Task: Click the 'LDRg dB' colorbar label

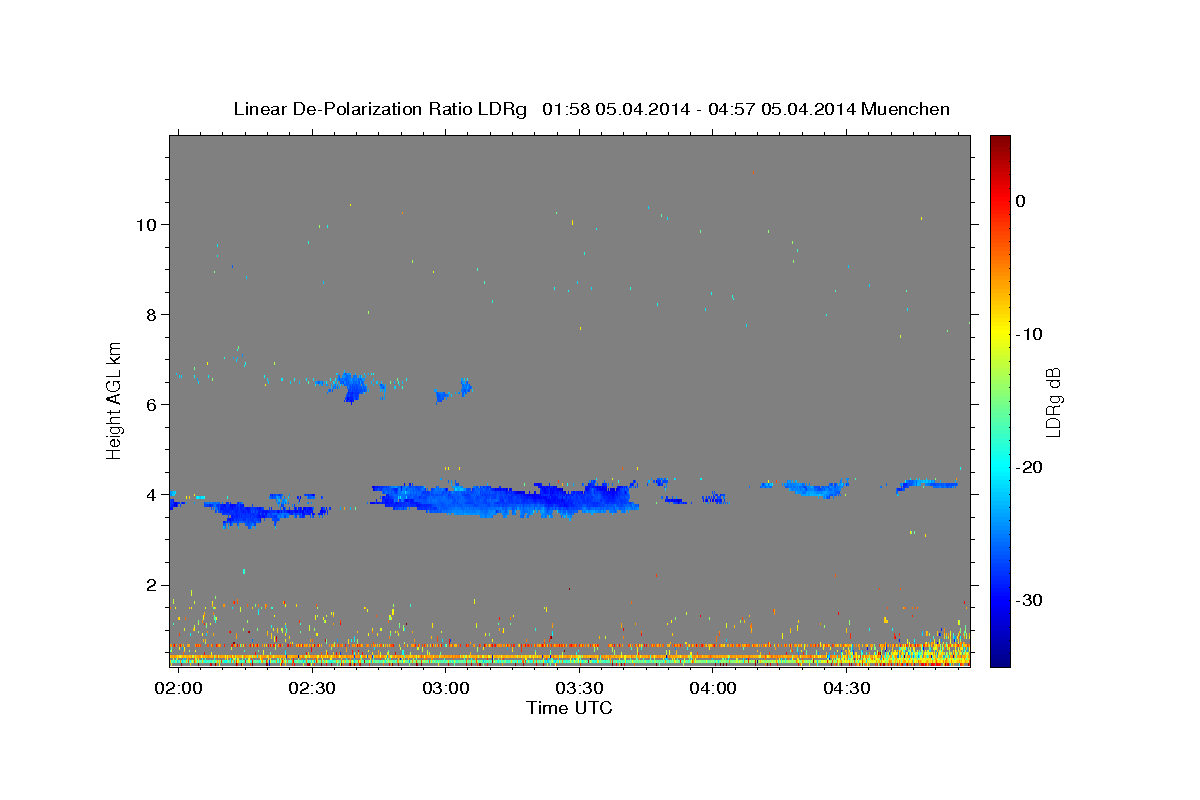Action: click(1053, 402)
